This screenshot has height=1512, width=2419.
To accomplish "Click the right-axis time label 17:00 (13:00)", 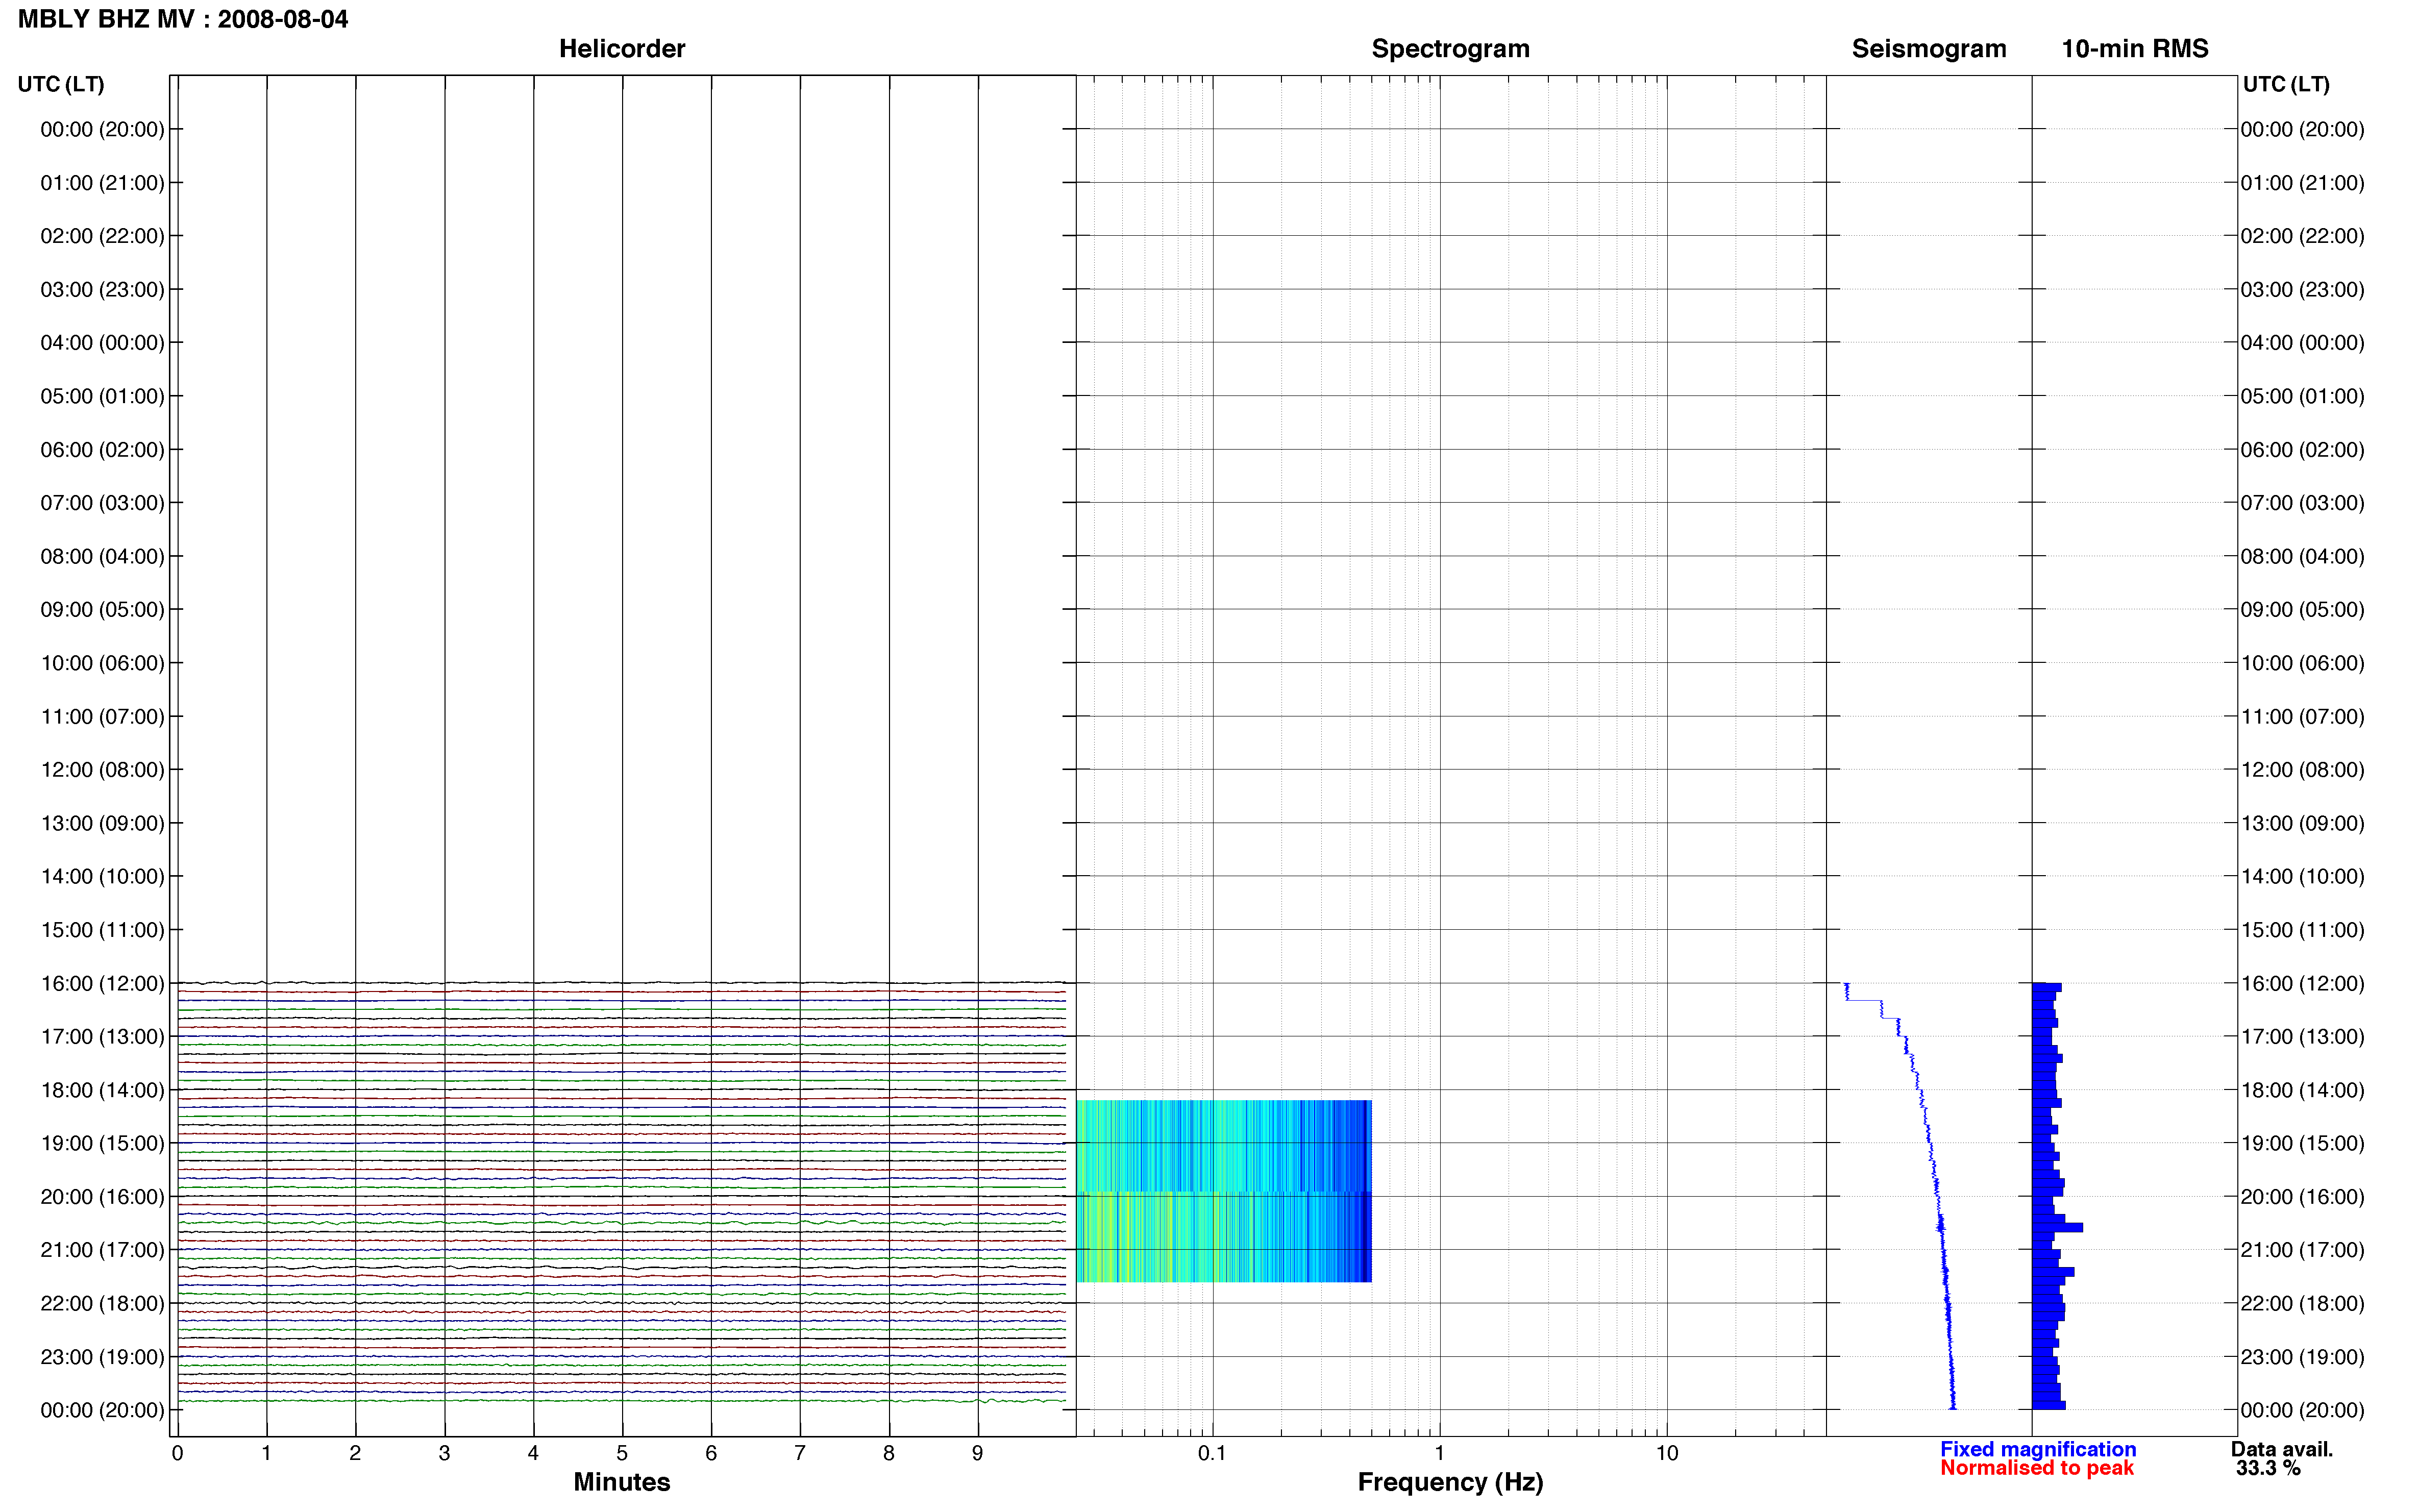I will (2302, 1037).
